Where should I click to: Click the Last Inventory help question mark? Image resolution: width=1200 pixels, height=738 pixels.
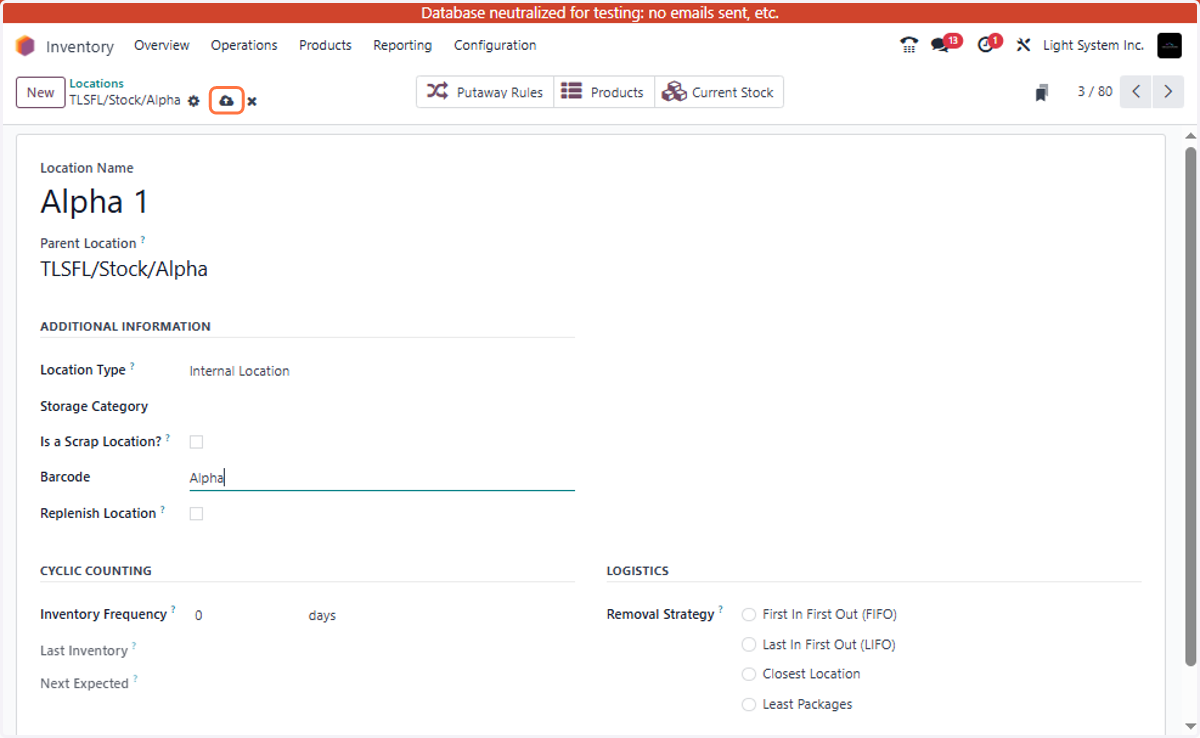coord(134,646)
